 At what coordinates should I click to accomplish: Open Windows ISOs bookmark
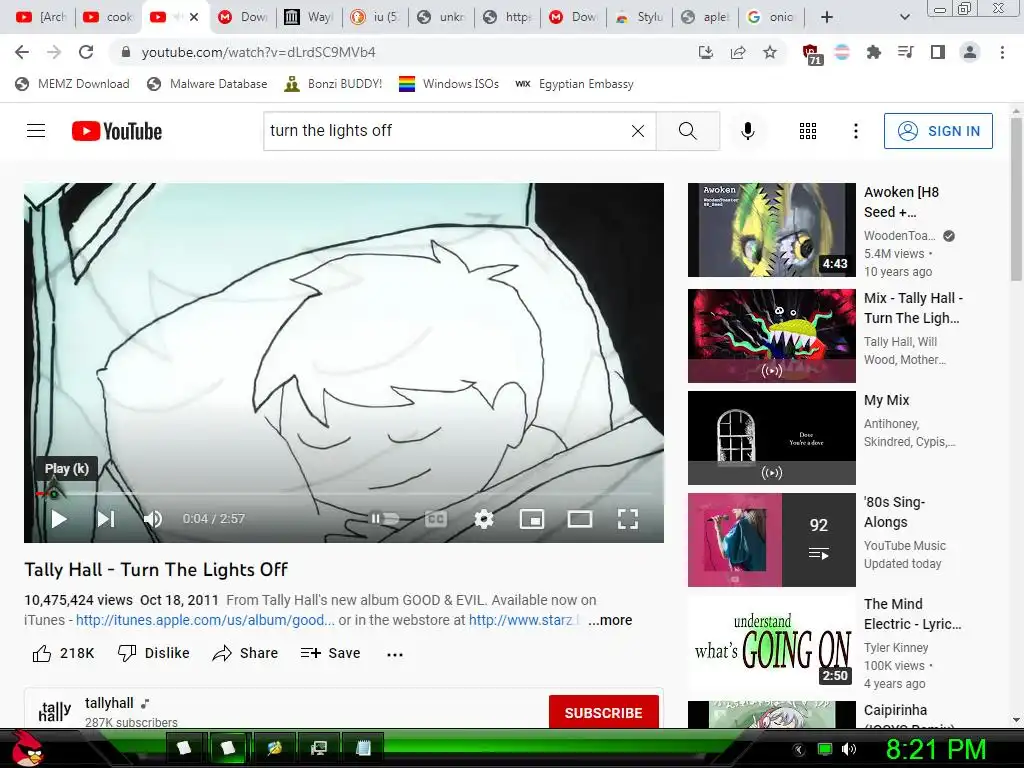(449, 84)
